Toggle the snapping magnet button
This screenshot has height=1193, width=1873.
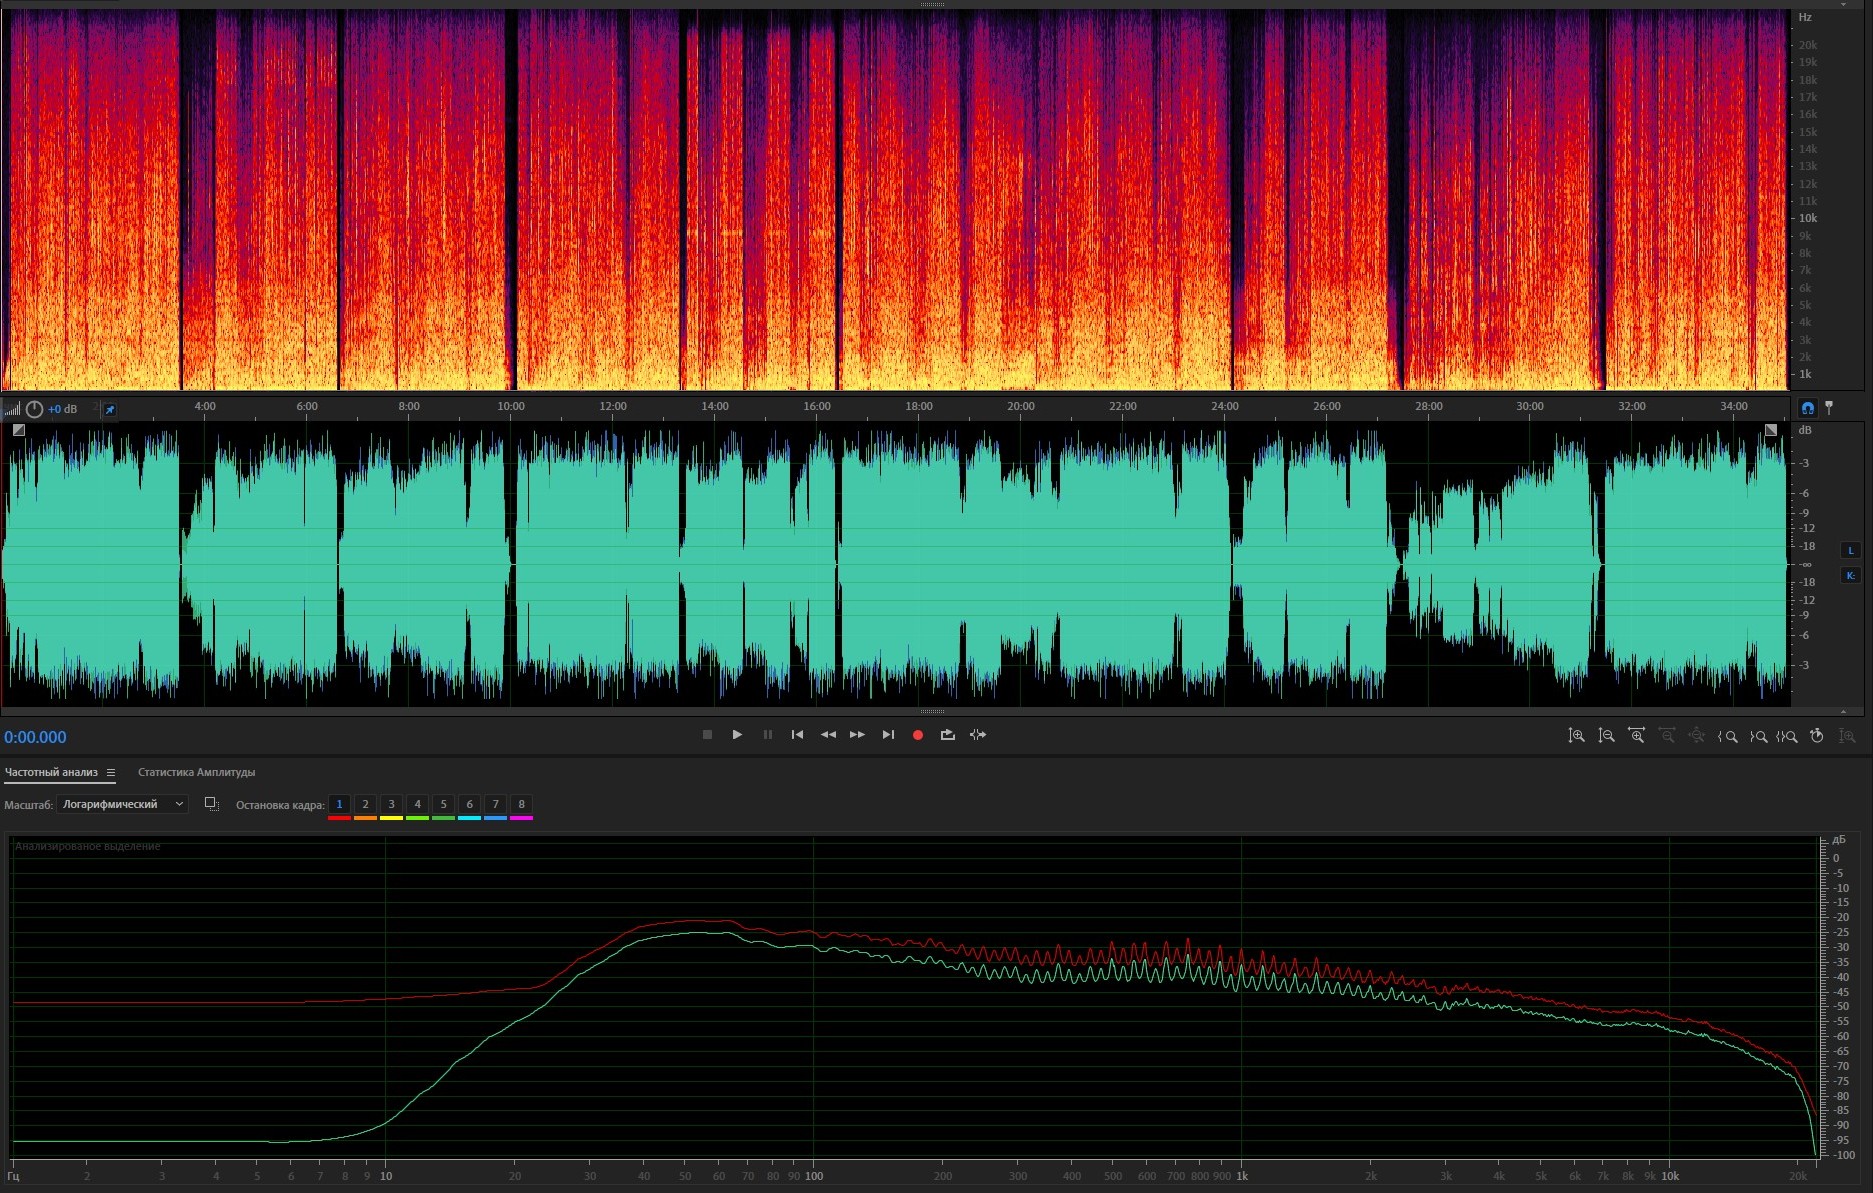[x=1807, y=407]
